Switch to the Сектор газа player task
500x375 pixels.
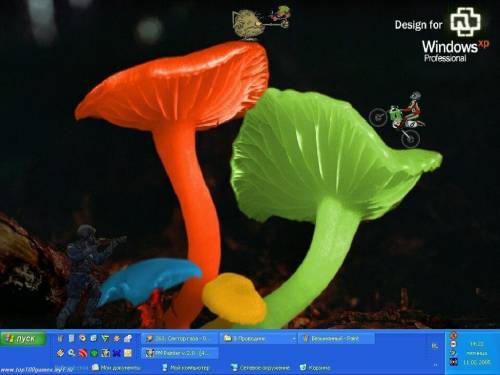[180, 339]
